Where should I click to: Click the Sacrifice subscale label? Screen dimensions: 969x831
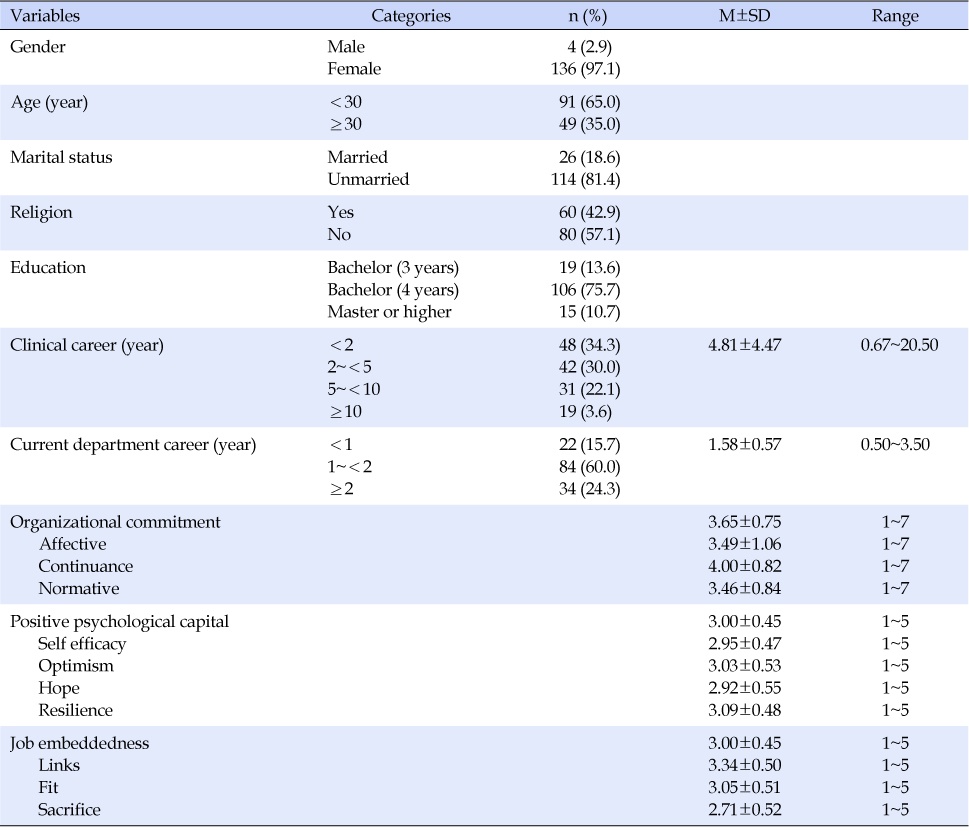click(x=69, y=809)
